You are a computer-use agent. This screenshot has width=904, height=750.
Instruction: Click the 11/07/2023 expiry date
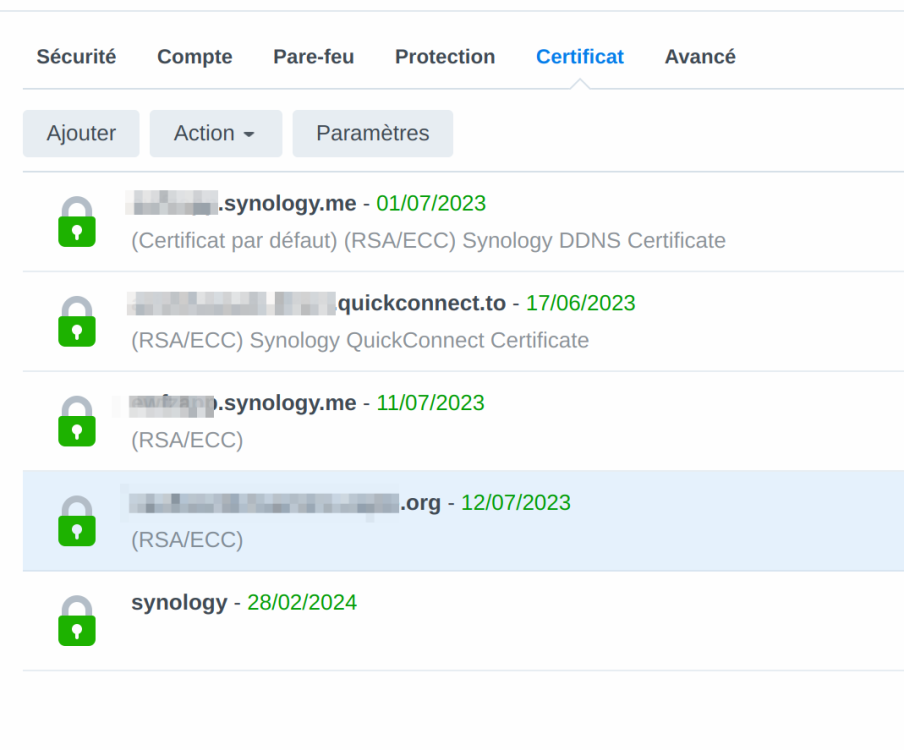[x=431, y=403]
